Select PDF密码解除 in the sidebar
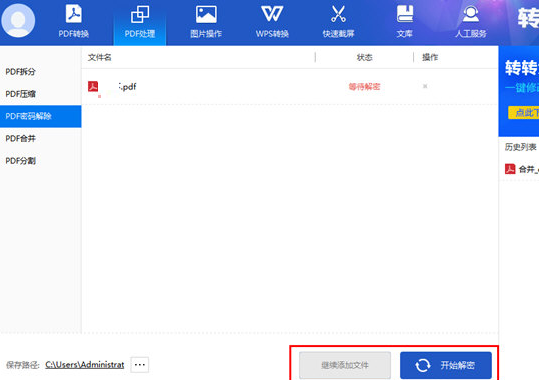The width and height of the screenshot is (539, 380). point(41,116)
